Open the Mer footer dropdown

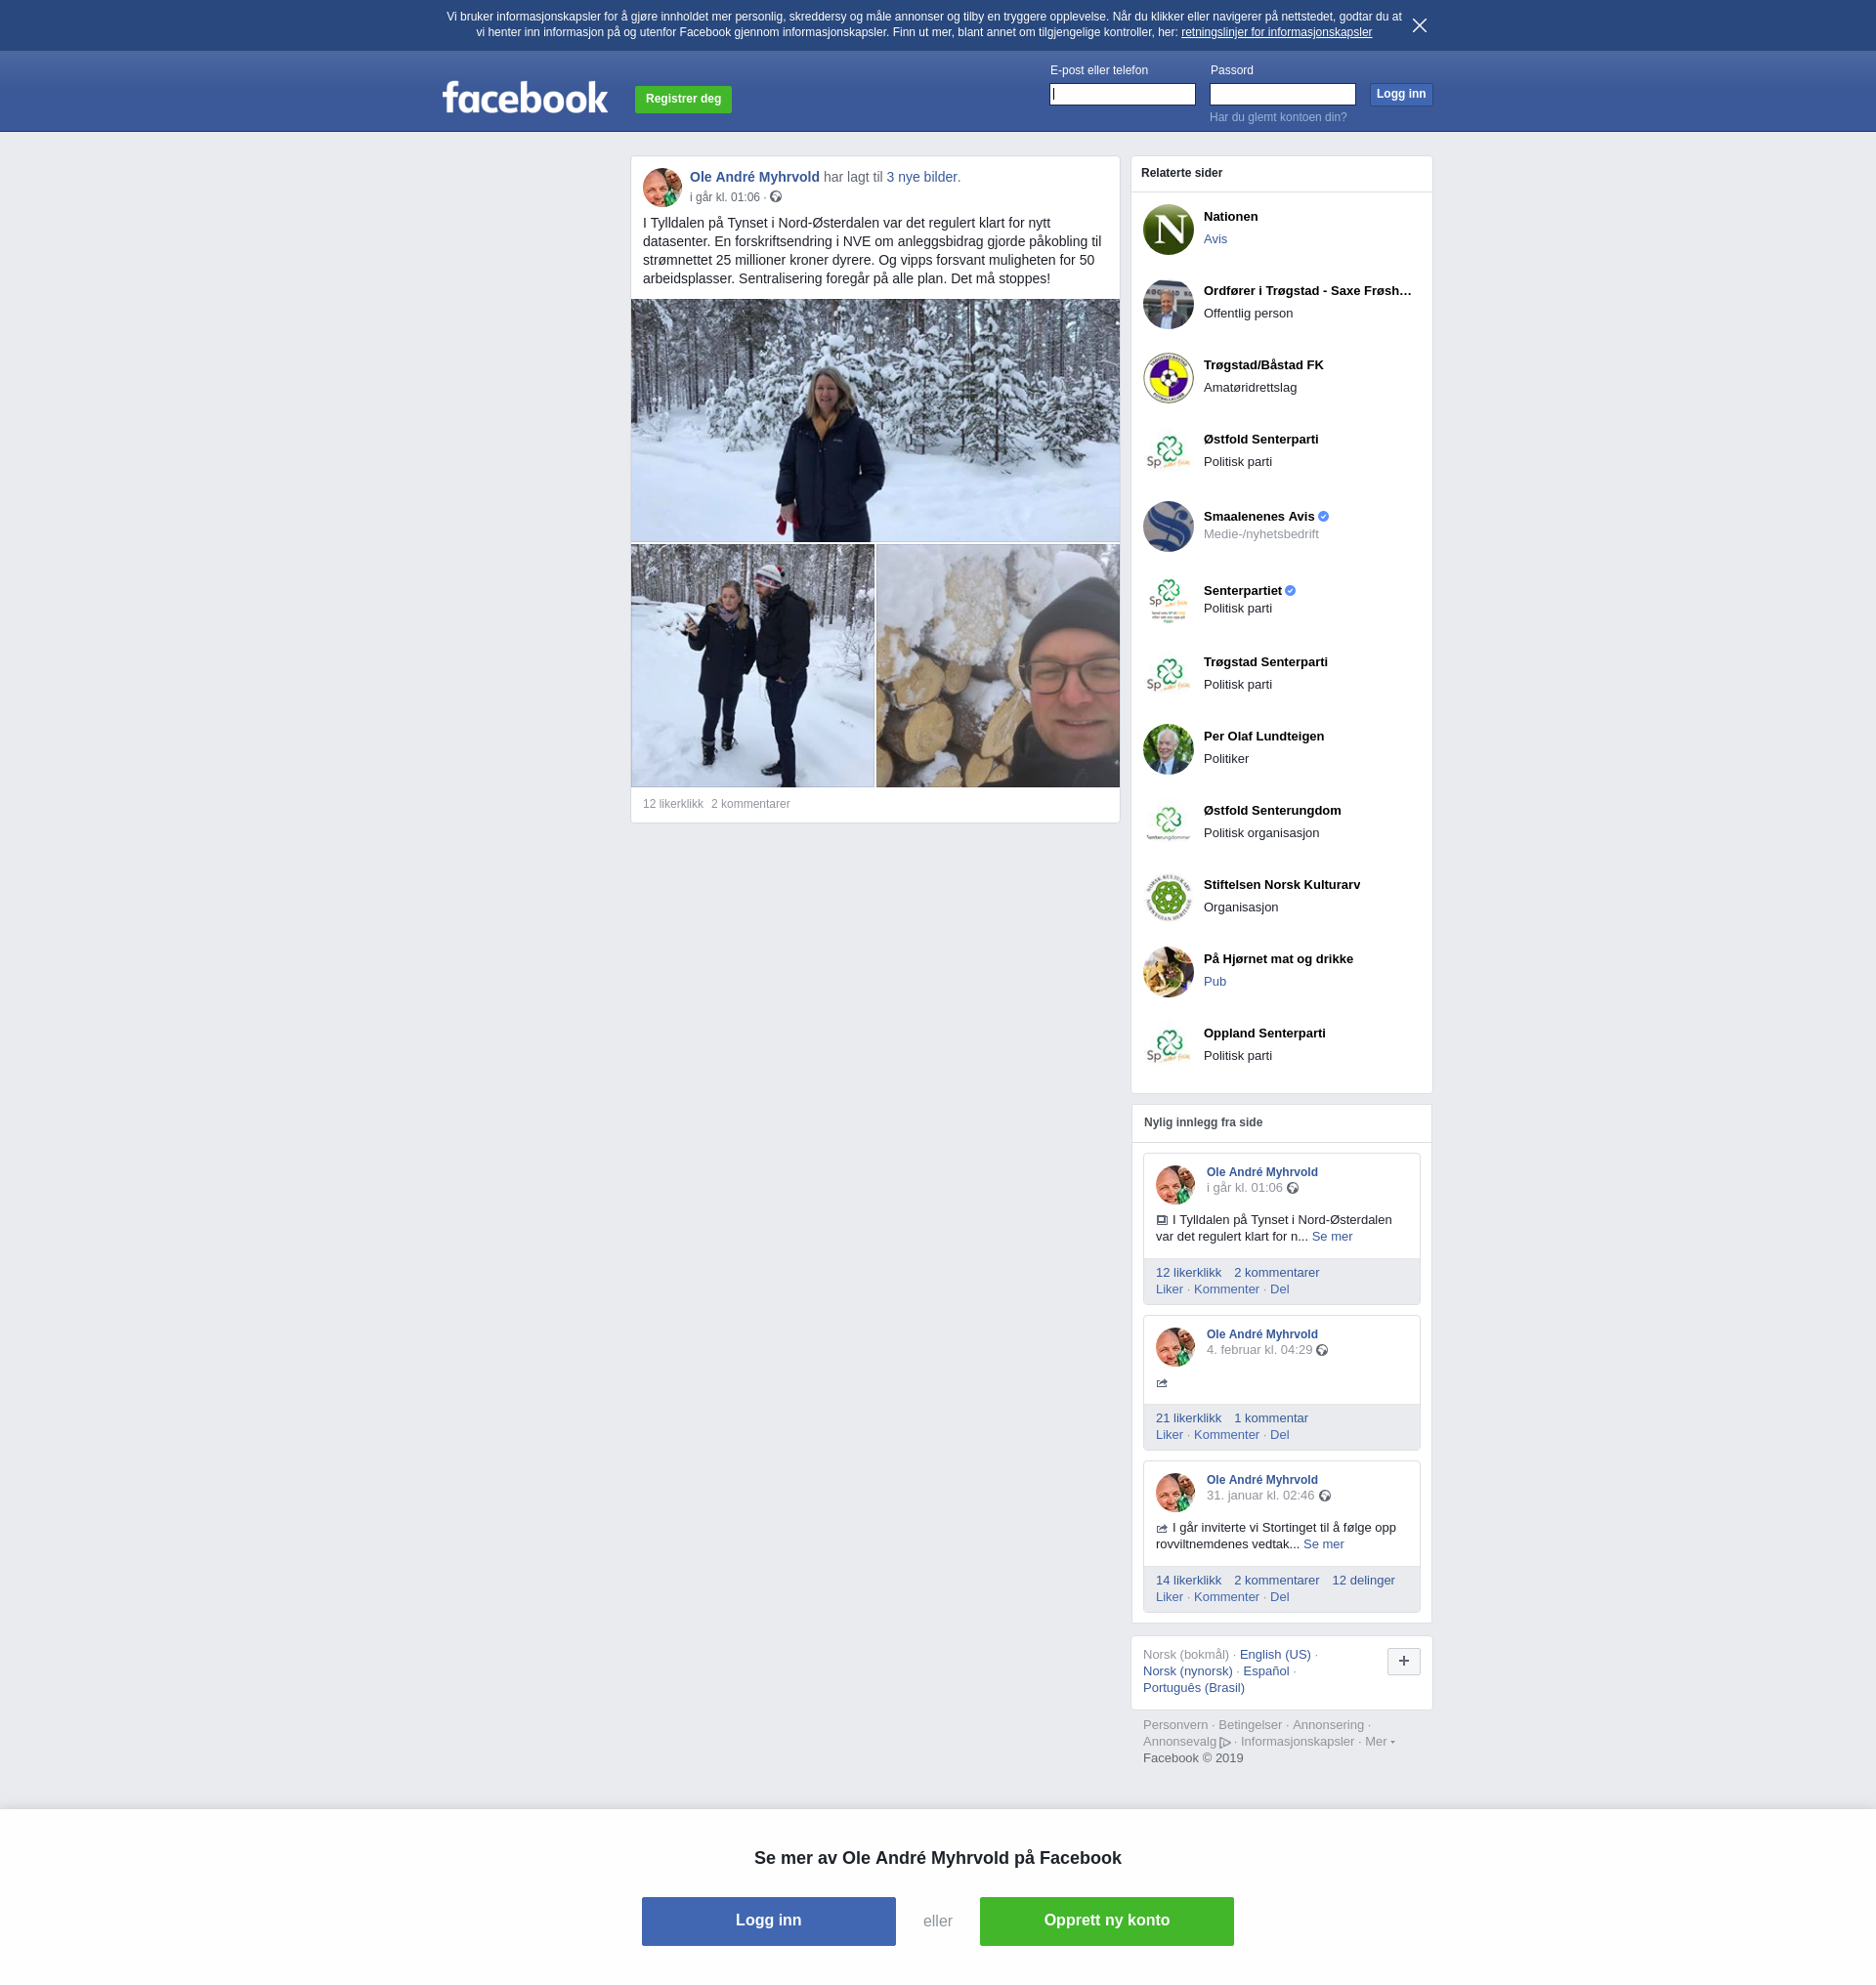coord(1379,1741)
